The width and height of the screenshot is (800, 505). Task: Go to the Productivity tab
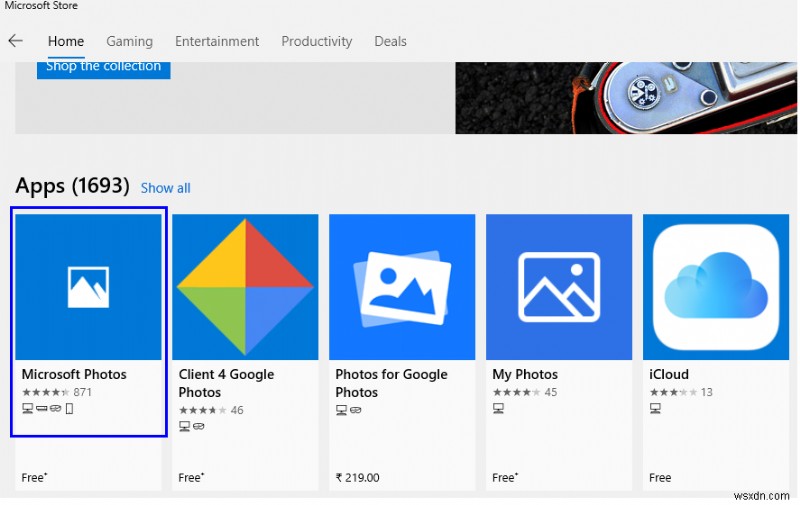[316, 41]
